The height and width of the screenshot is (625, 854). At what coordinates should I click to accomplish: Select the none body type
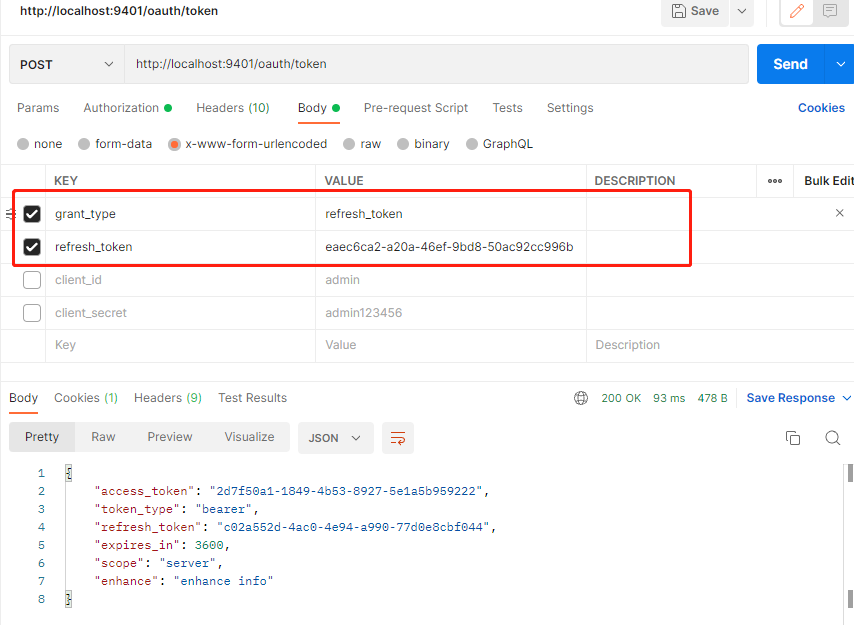click(x=23, y=144)
